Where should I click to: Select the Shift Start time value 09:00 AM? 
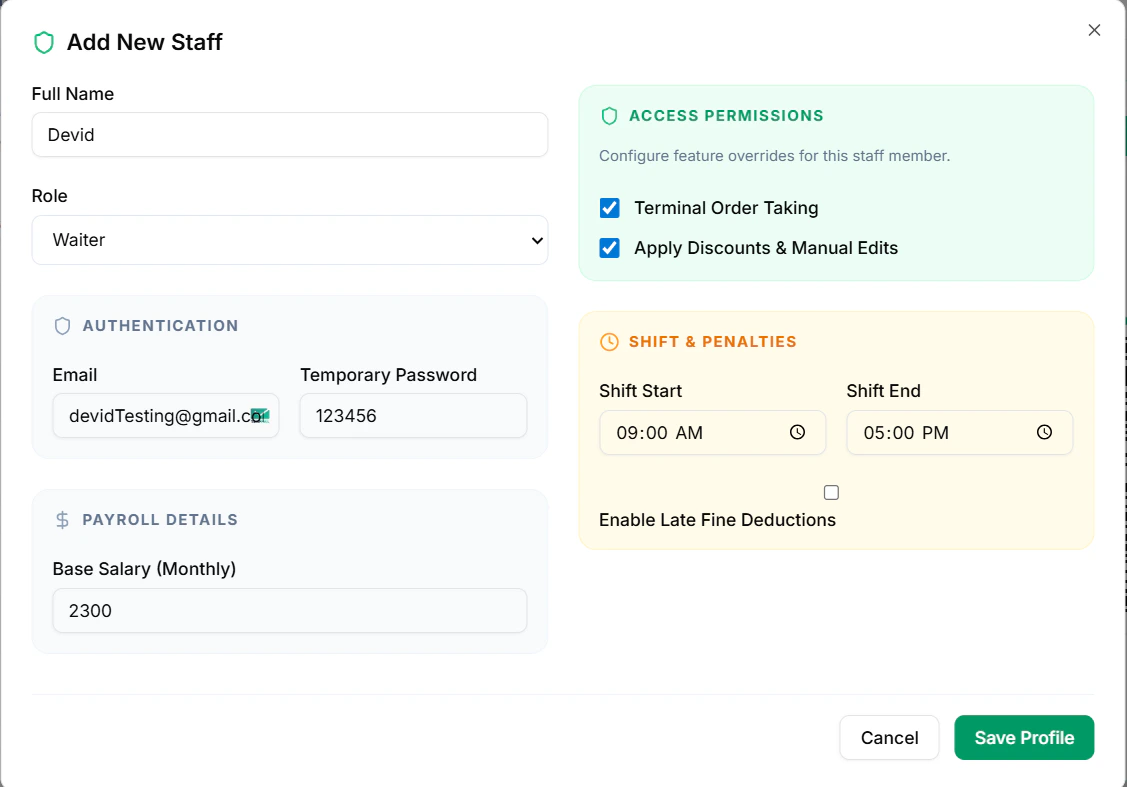(x=660, y=433)
